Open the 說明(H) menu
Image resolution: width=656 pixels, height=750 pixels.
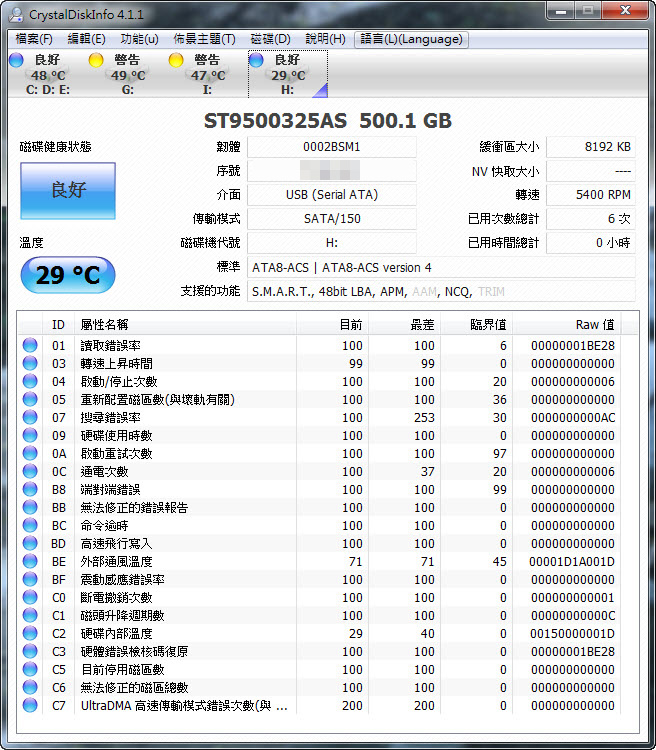point(325,39)
